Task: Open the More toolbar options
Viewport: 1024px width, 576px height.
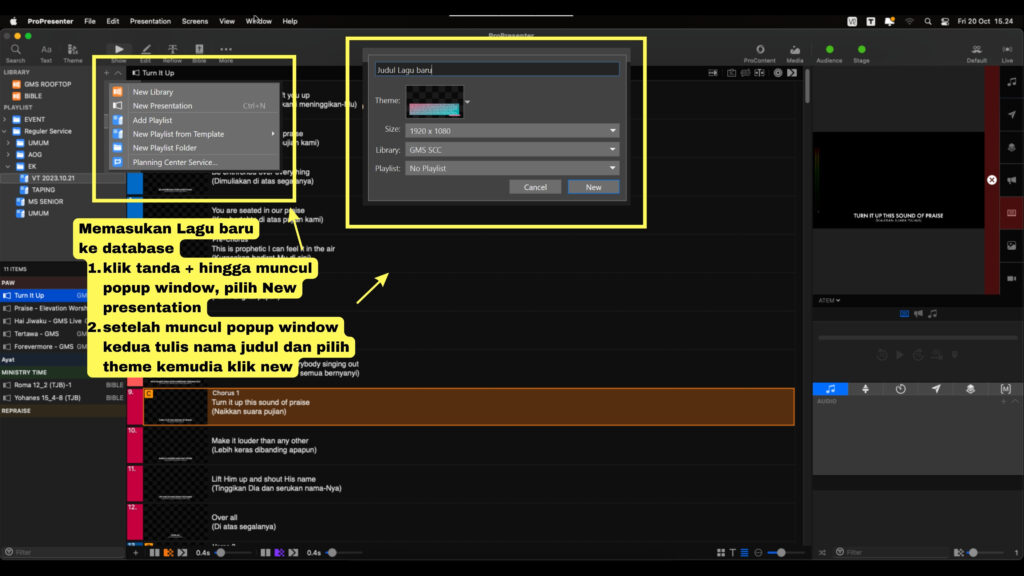Action: [226, 53]
